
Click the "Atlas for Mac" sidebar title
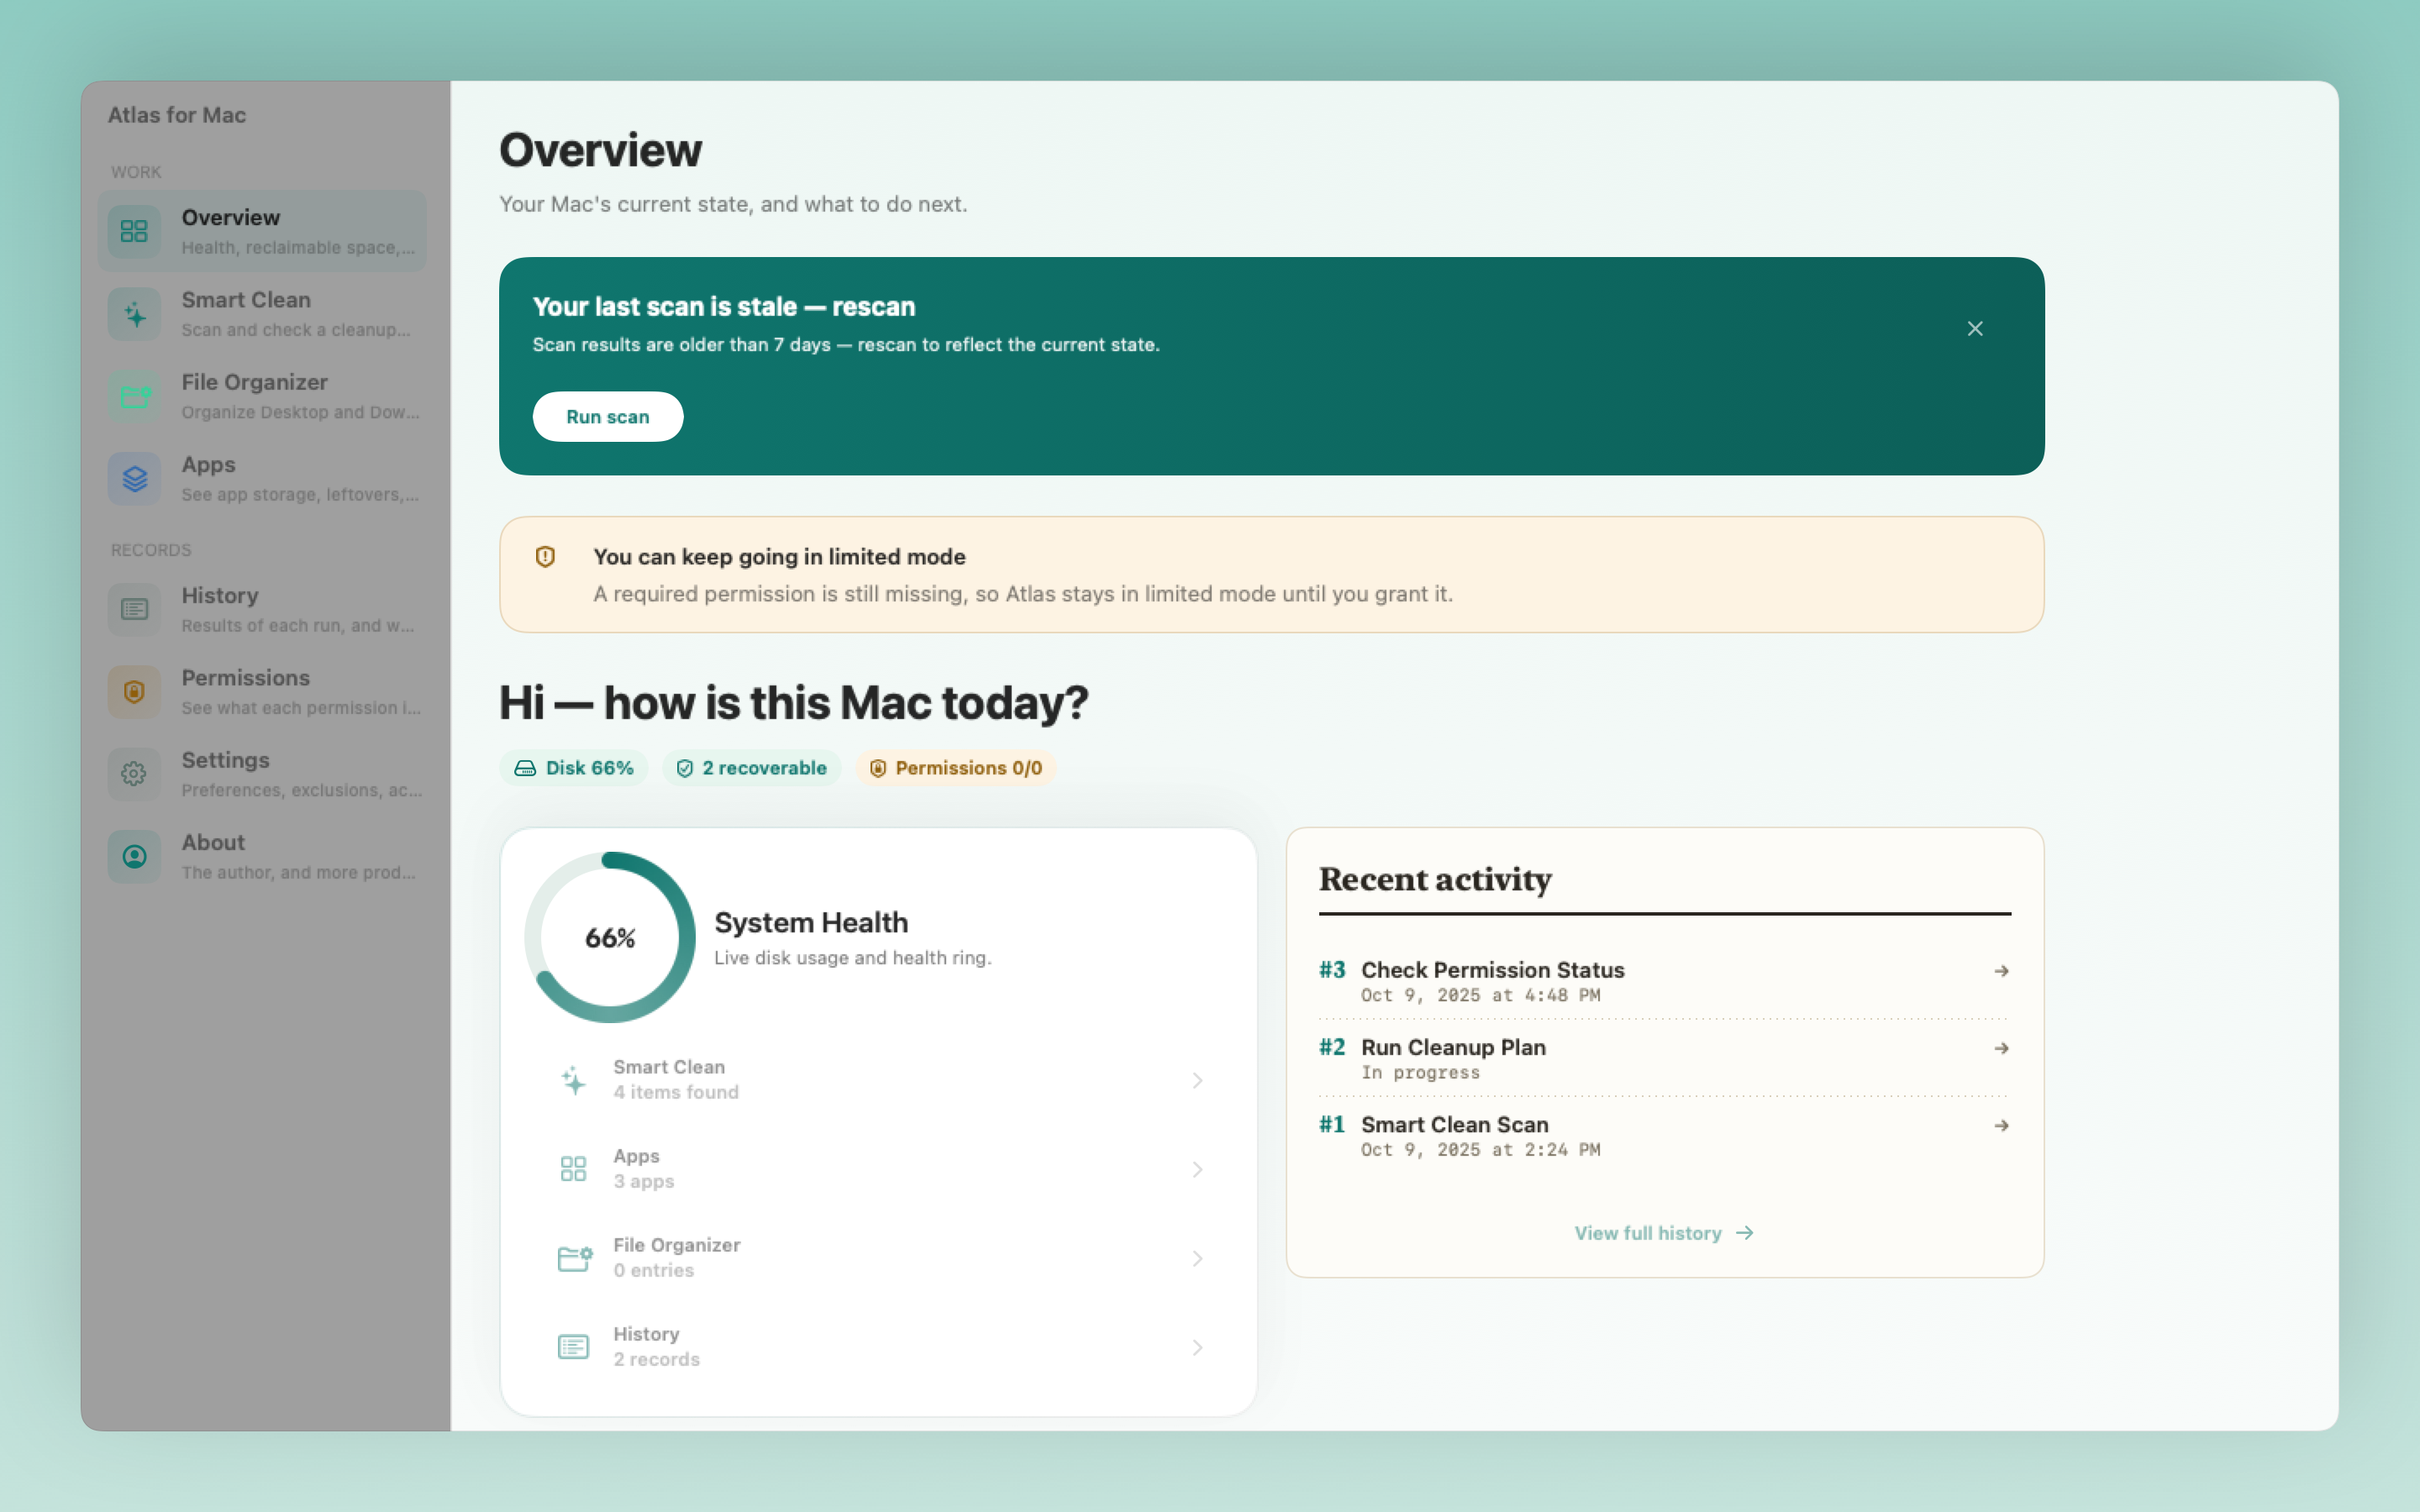pyautogui.click(x=177, y=115)
